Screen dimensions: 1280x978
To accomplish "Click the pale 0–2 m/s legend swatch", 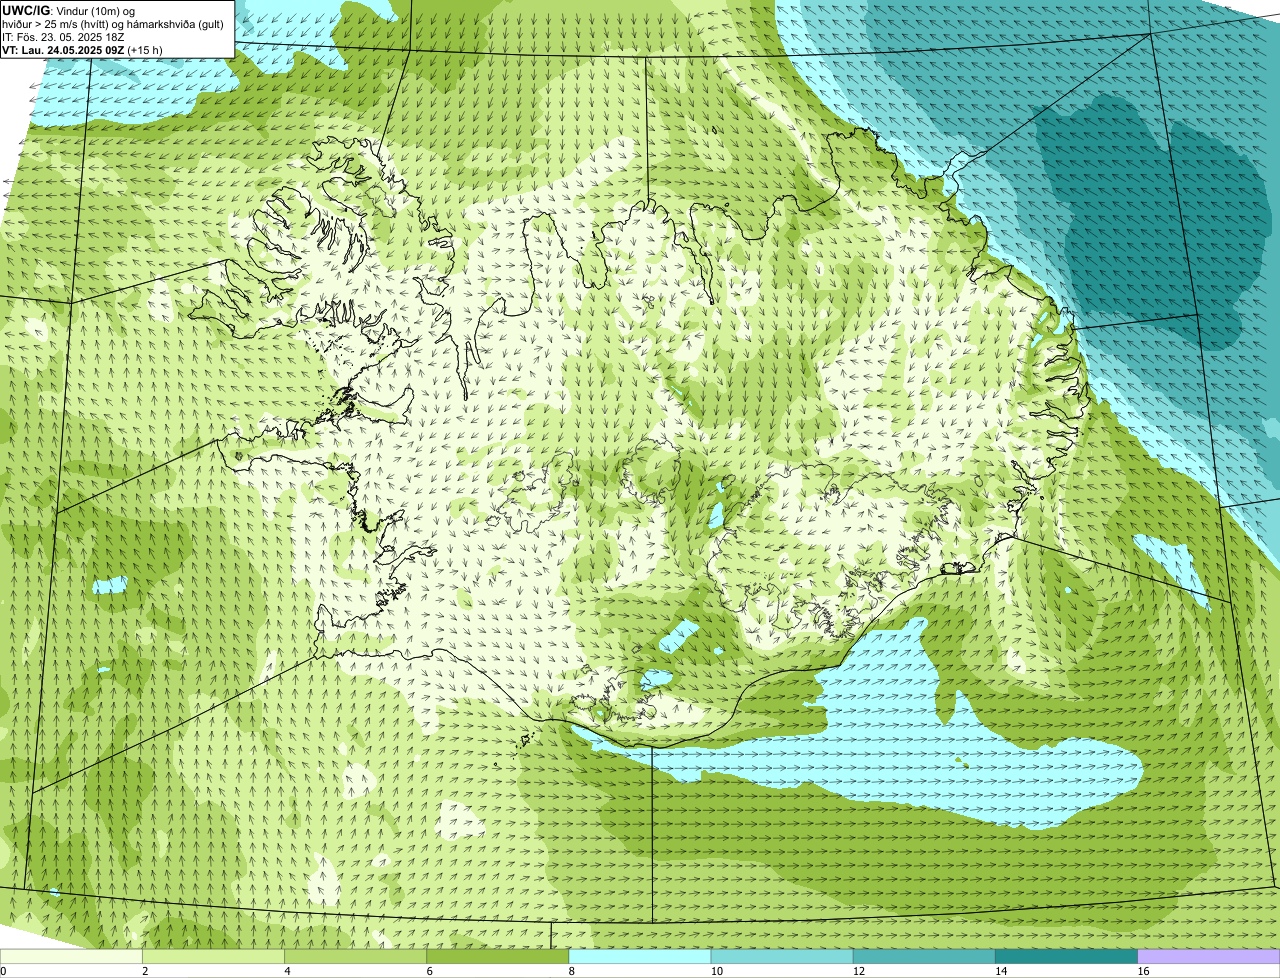I will click(71, 956).
